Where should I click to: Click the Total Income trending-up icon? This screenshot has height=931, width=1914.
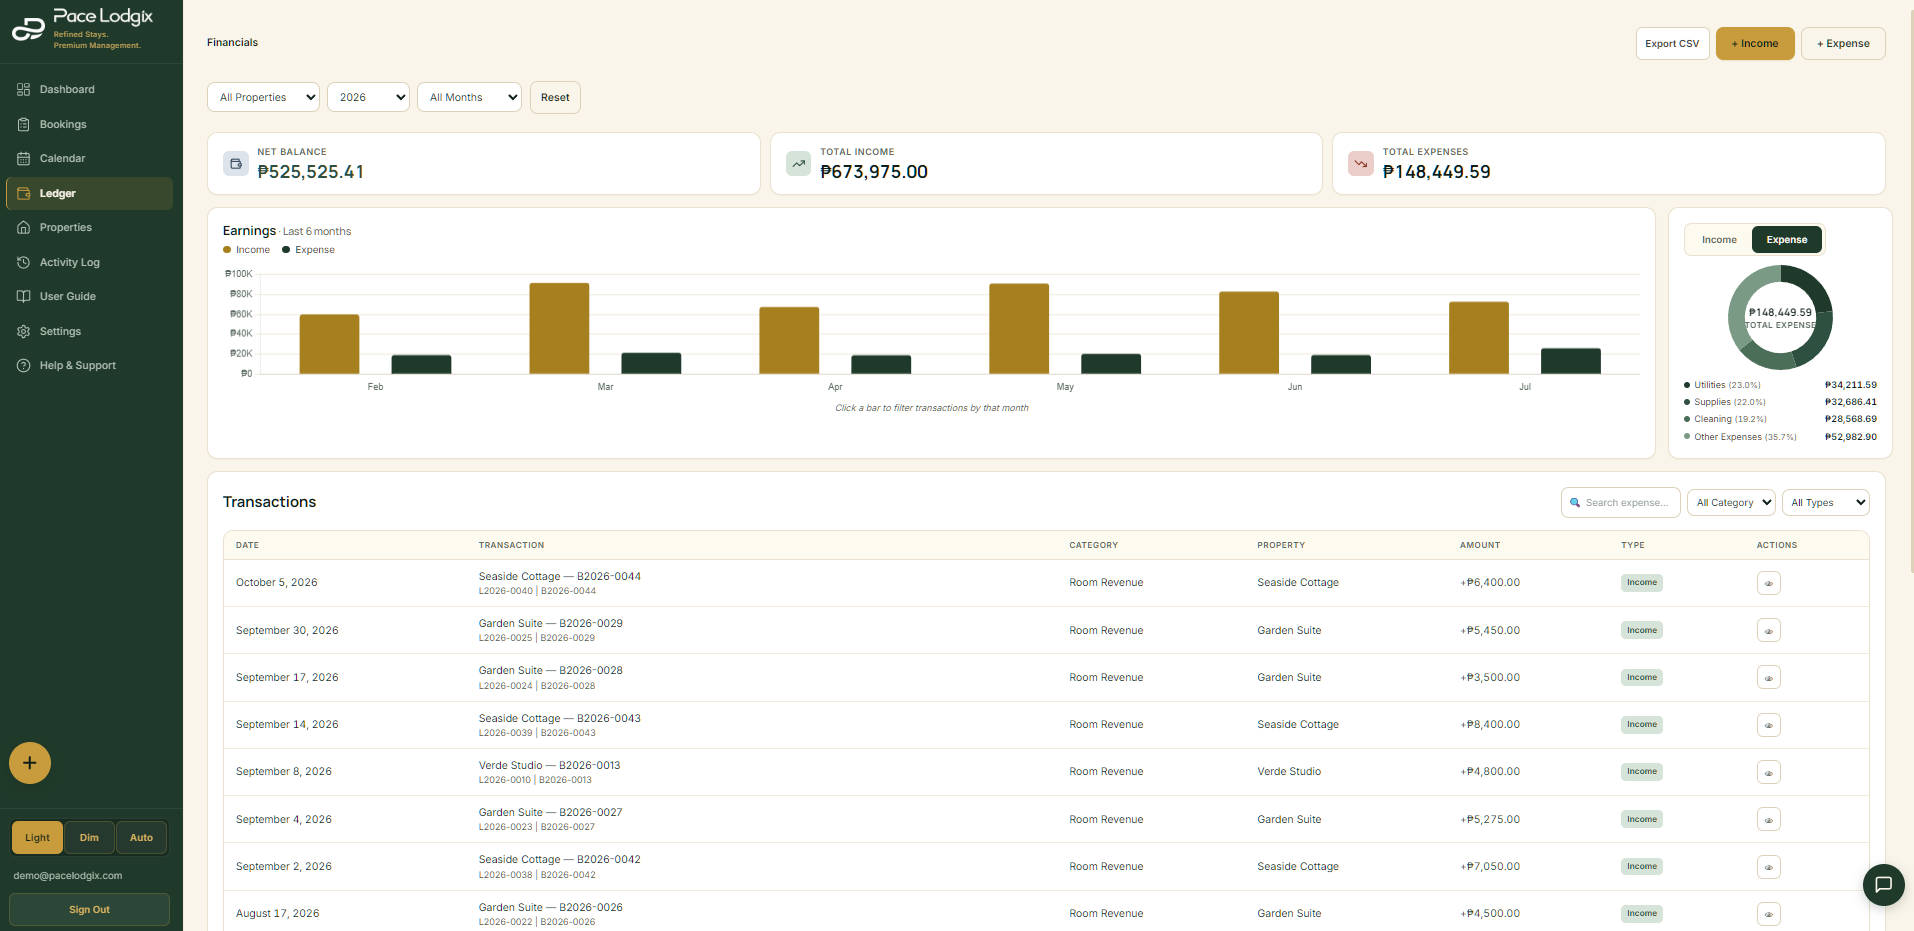tap(798, 164)
